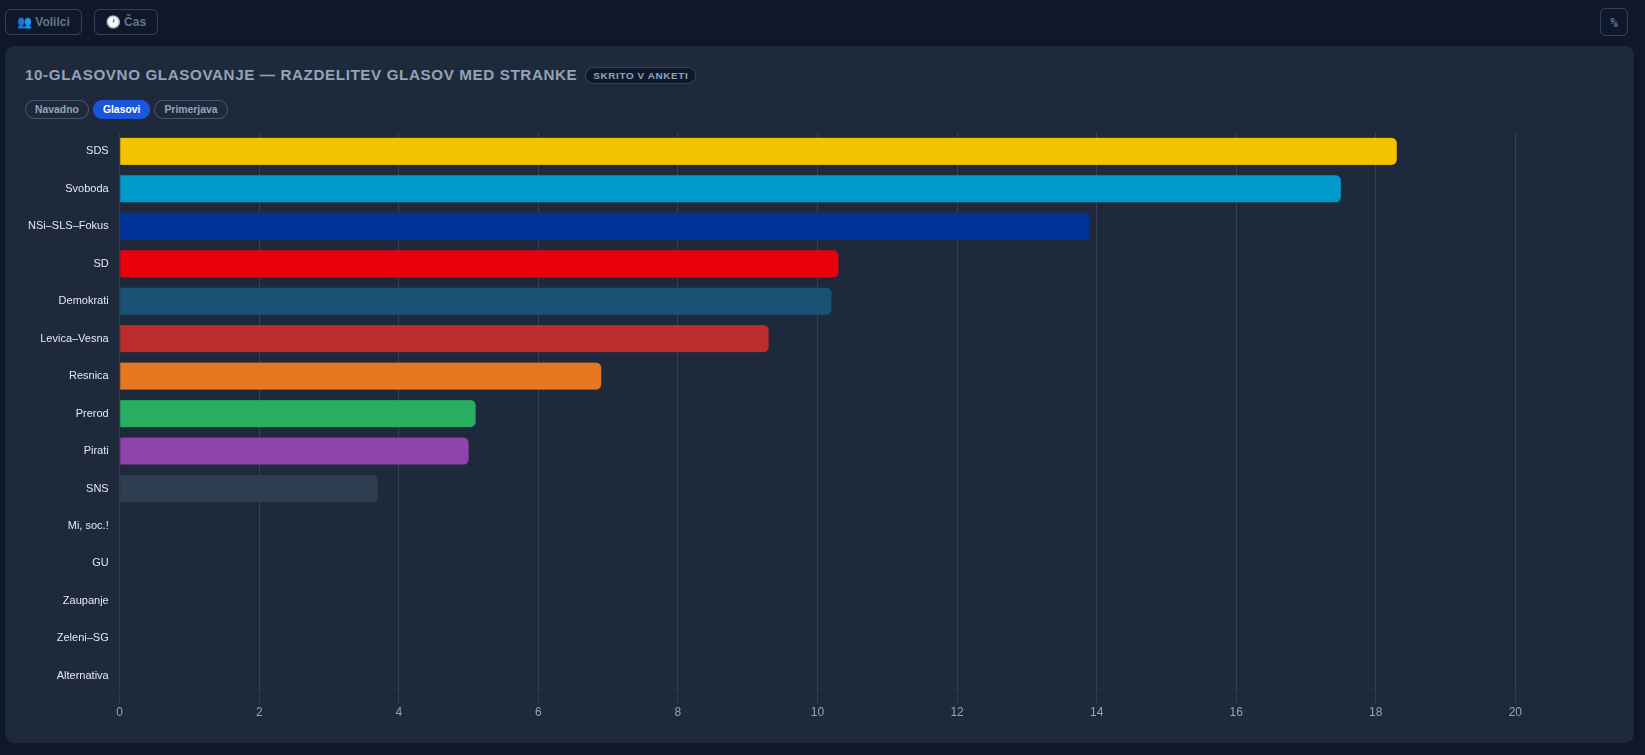The width and height of the screenshot is (1645, 755).
Task: Click the x-axis value 6
Action: [x=538, y=712]
